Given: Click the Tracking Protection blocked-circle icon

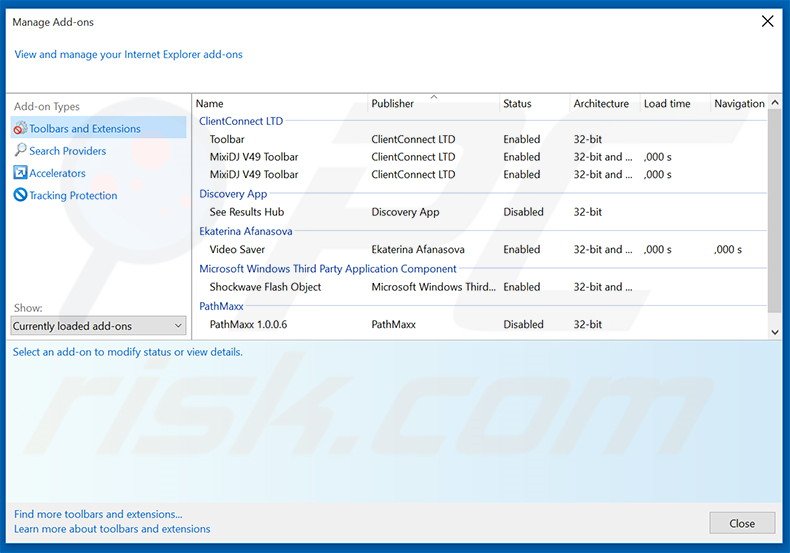Looking at the screenshot, I should click(x=20, y=195).
